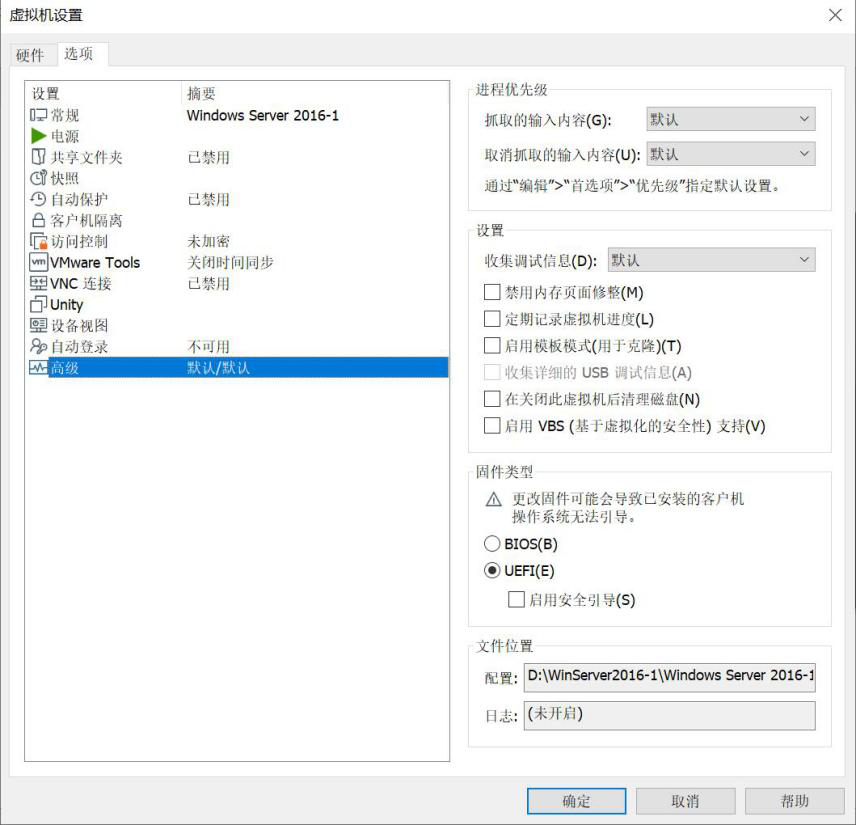Viewport: 856px width, 825px height.
Task: Select the UEFI(E) firmware radio button
Action: 492,571
